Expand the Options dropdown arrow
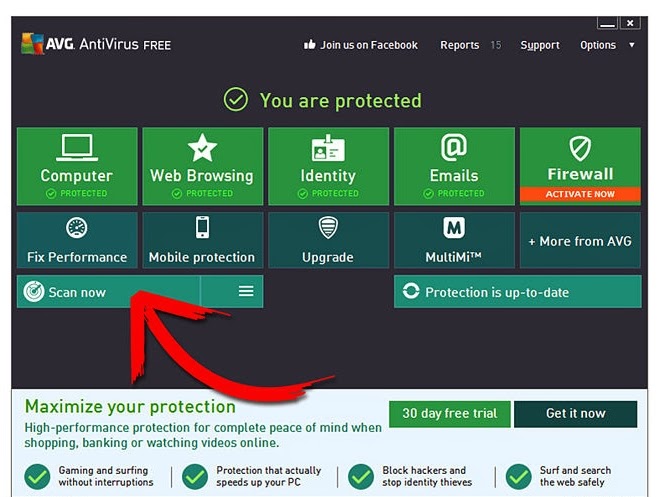The height and width of the screenshot is (497, 665). pos(631,45)
